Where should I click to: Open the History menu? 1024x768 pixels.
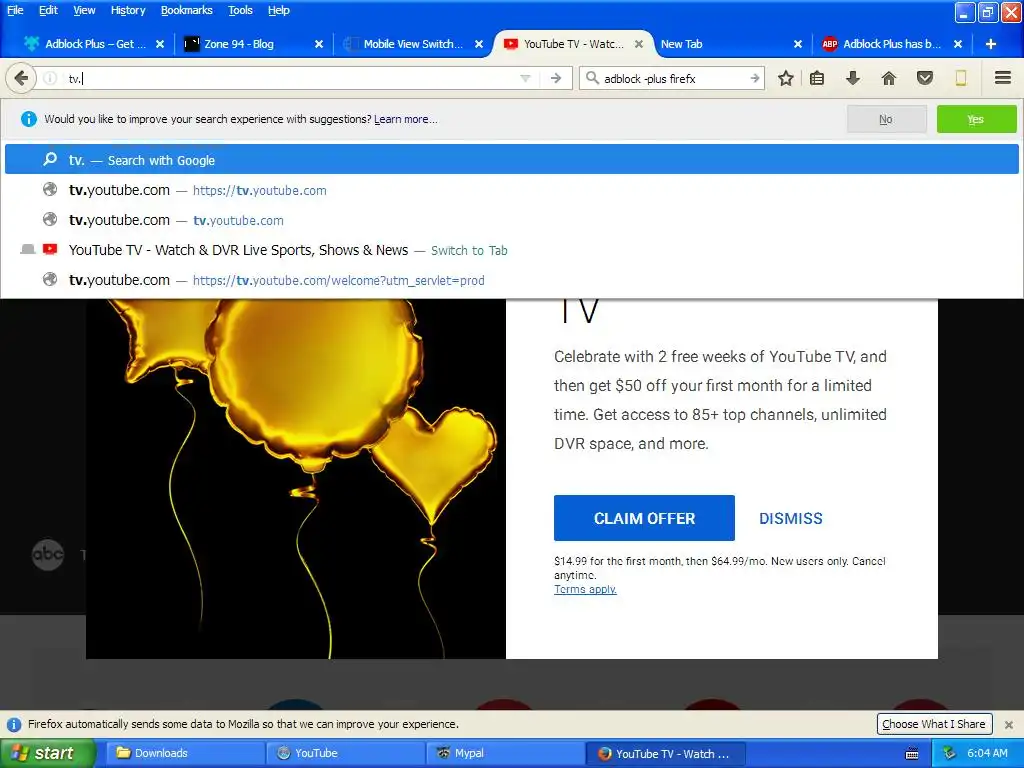point(128,10)
